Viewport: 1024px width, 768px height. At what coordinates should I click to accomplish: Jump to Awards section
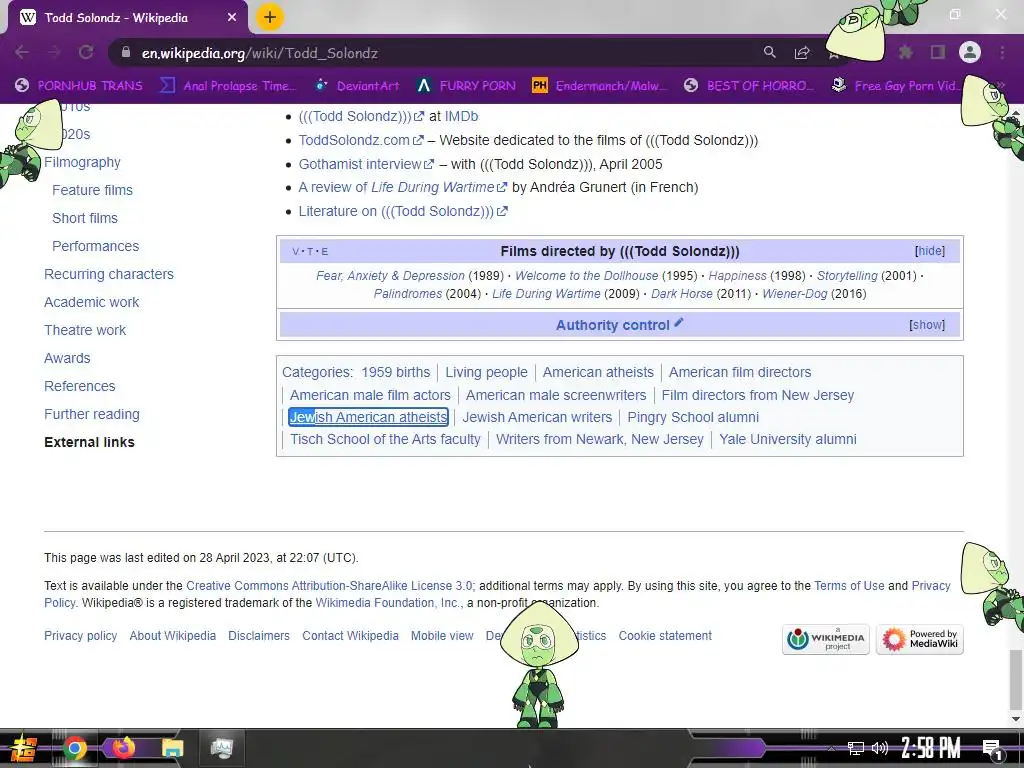[67, 359]
